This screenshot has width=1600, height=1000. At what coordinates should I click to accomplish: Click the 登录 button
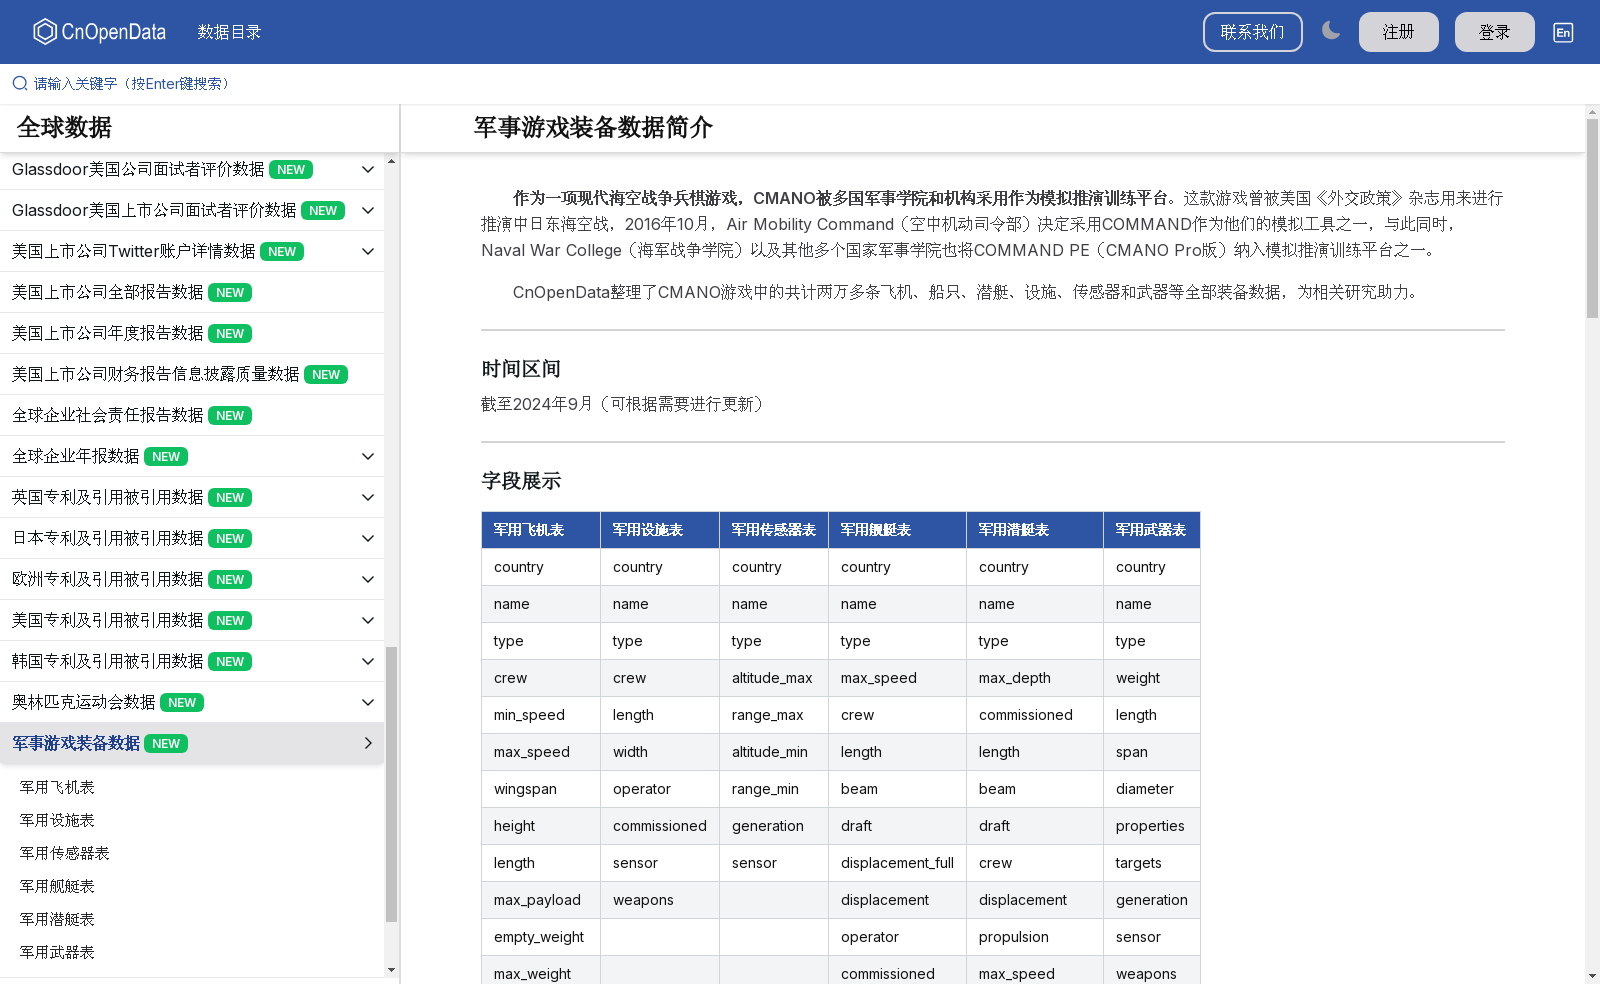point(1494,32)
